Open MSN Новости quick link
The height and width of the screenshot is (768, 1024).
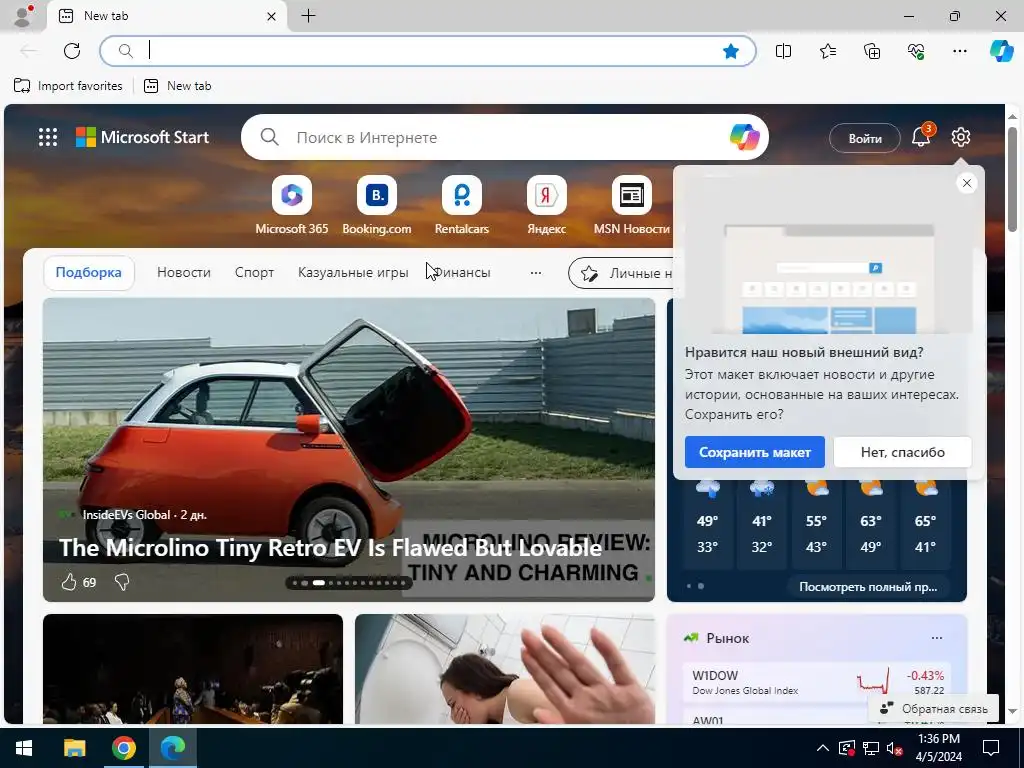click(632, 205)
